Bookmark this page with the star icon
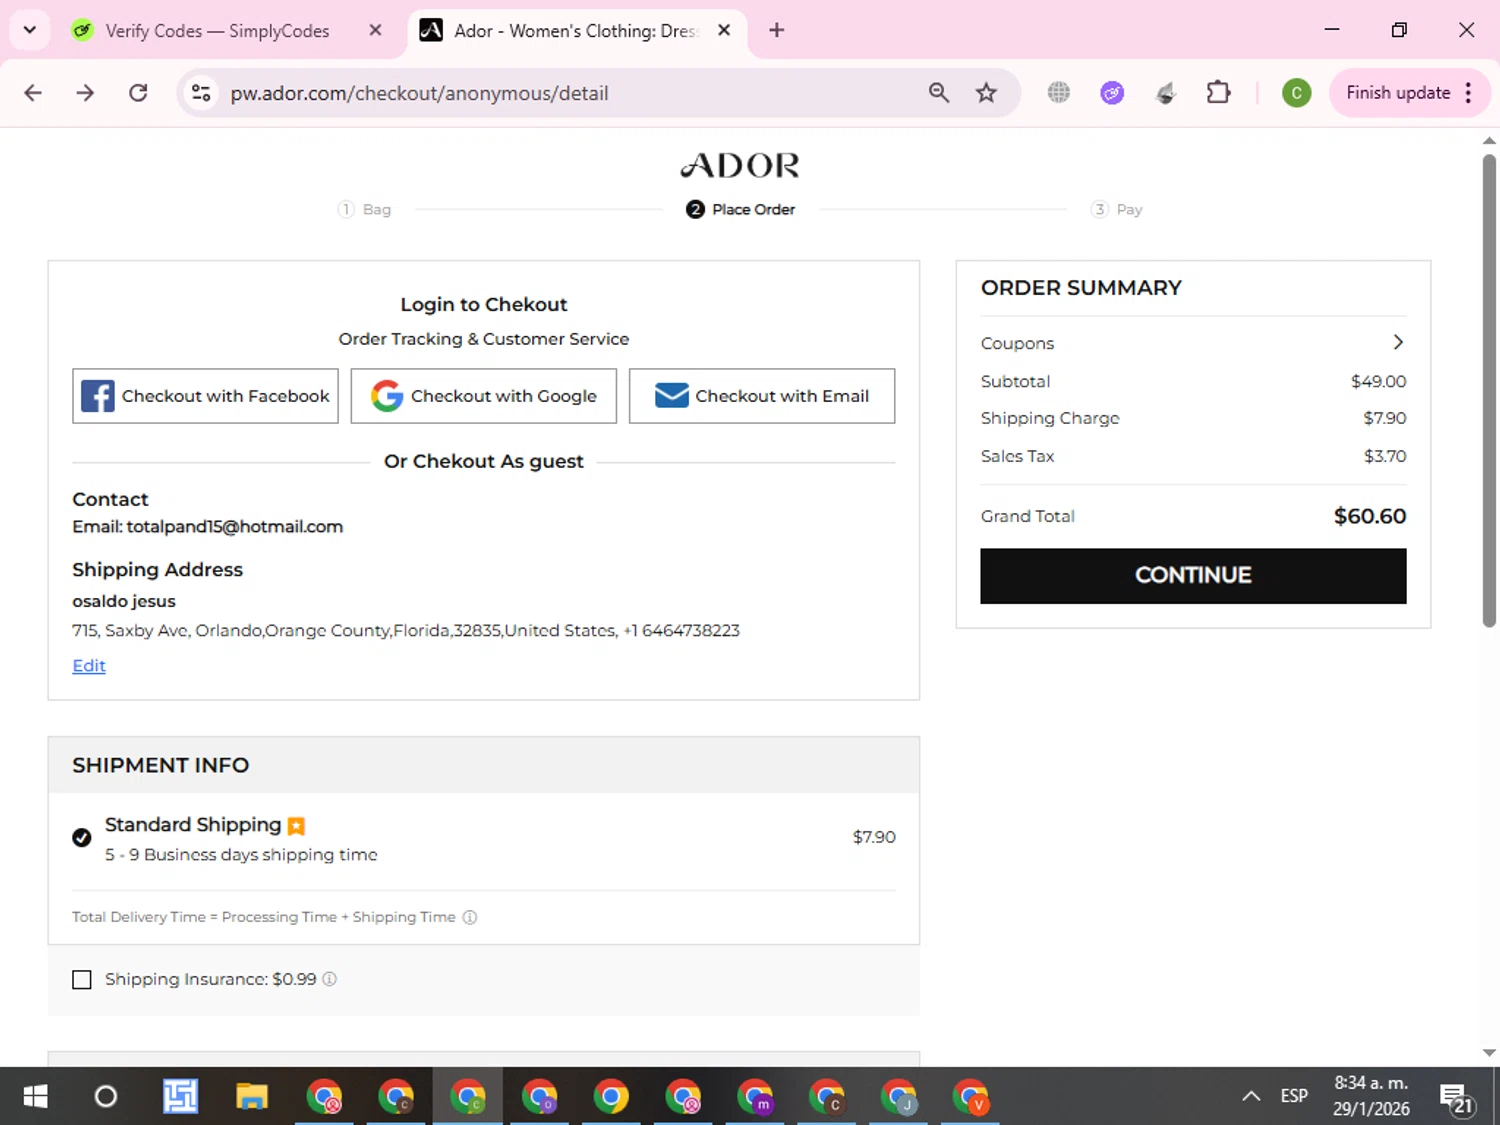 click(x=986, y=93)
